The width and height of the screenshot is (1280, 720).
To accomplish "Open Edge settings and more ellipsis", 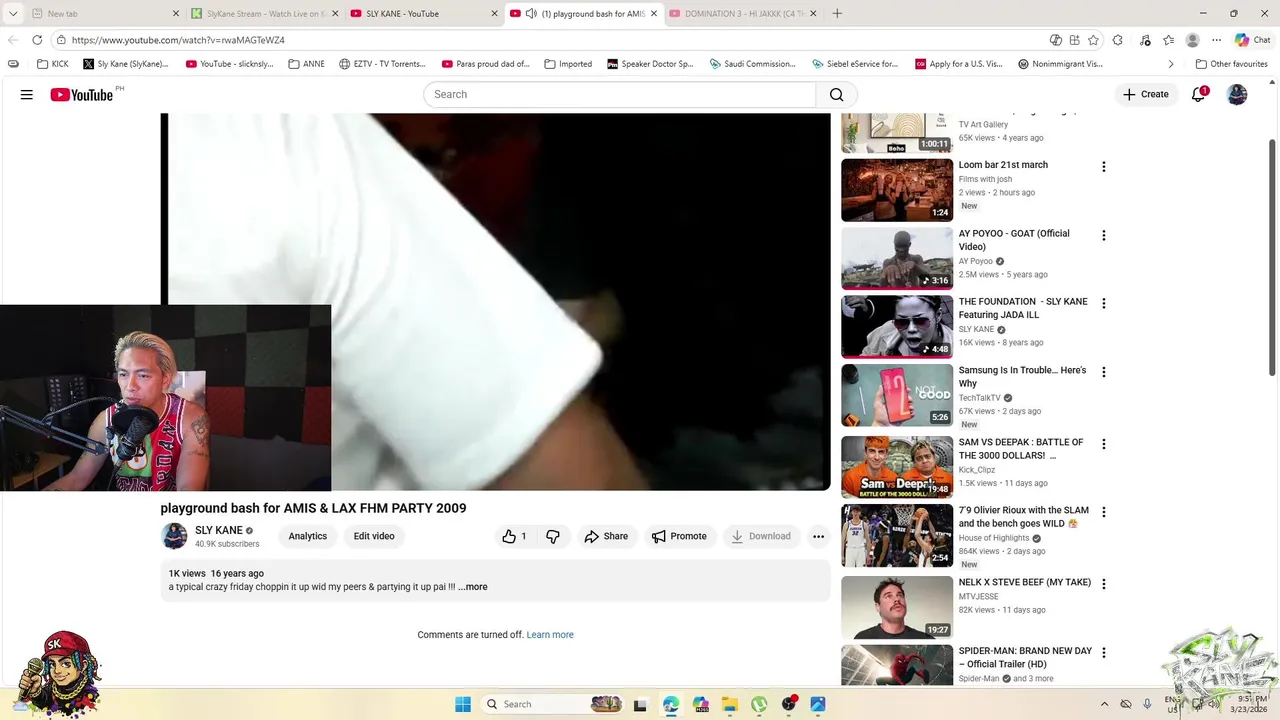I will (x=1216, y=40).
